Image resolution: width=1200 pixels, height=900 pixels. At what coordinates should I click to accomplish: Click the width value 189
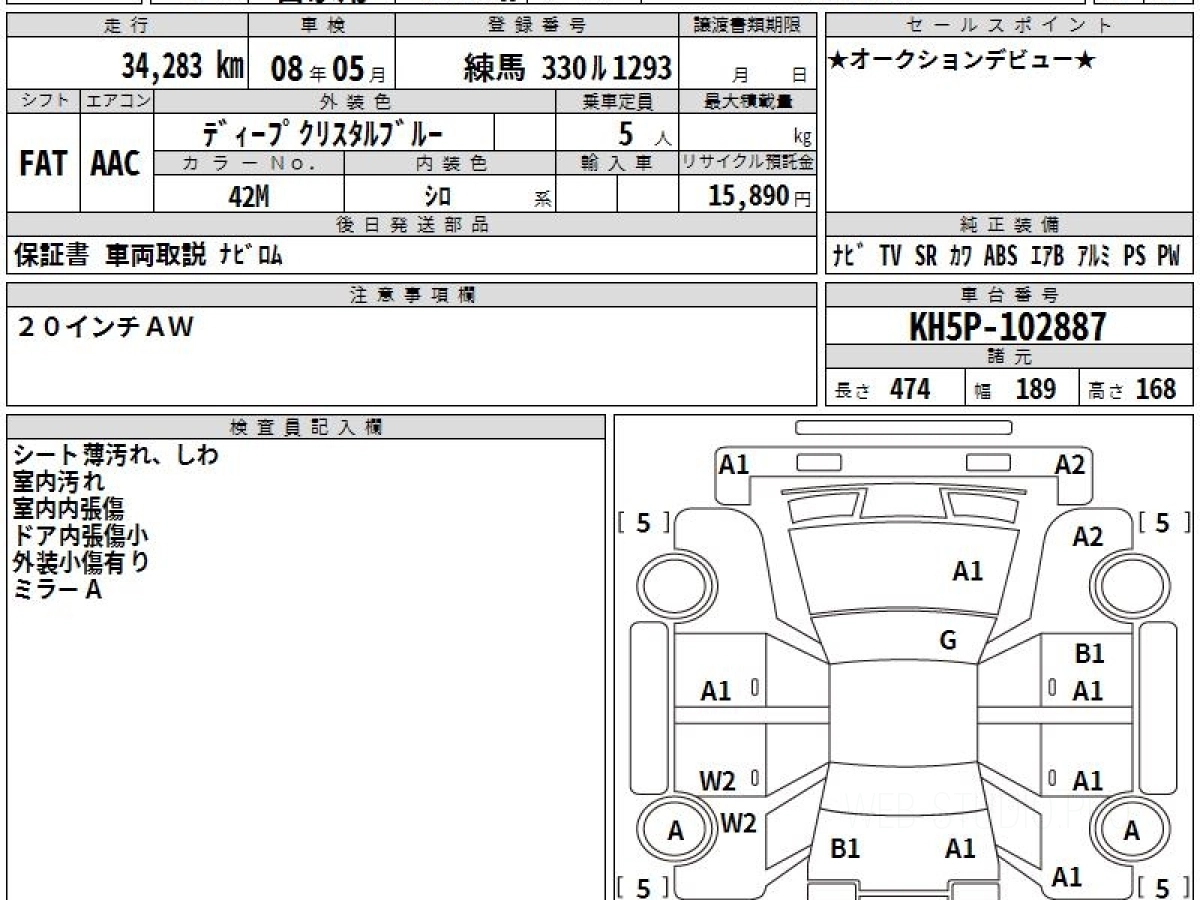(1035, 389)
